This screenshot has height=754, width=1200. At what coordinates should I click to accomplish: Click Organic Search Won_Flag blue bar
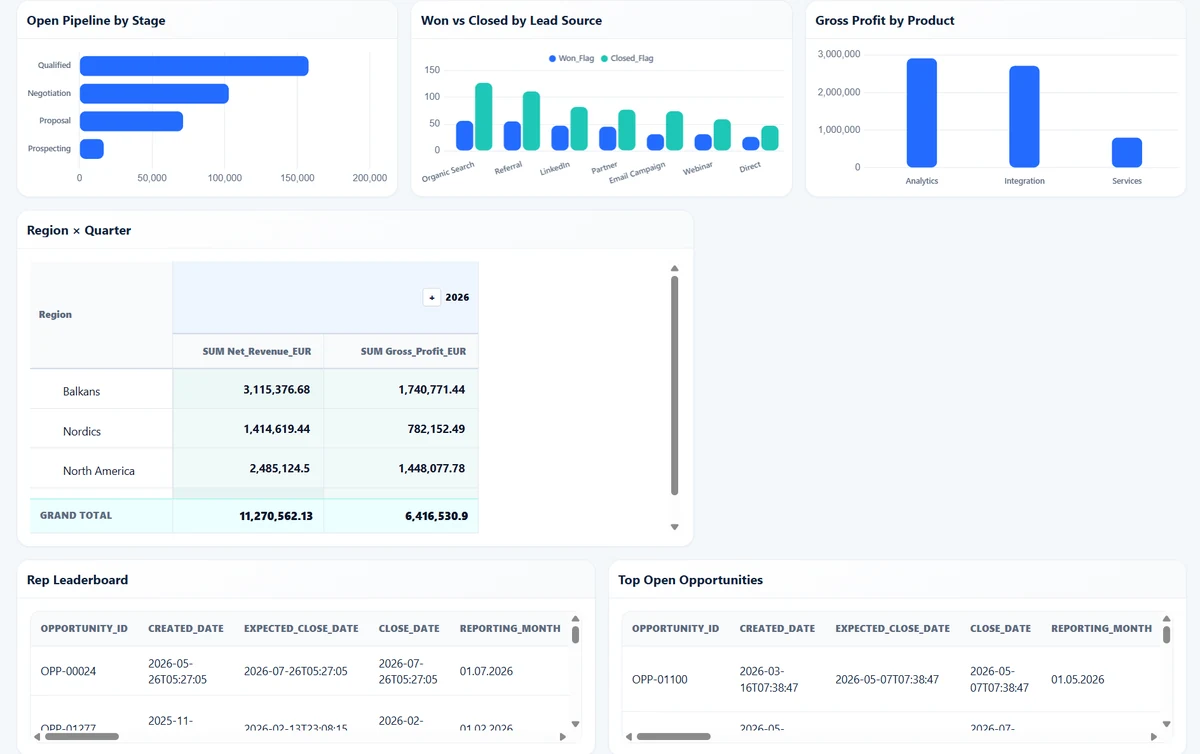(x=464, y=136)
